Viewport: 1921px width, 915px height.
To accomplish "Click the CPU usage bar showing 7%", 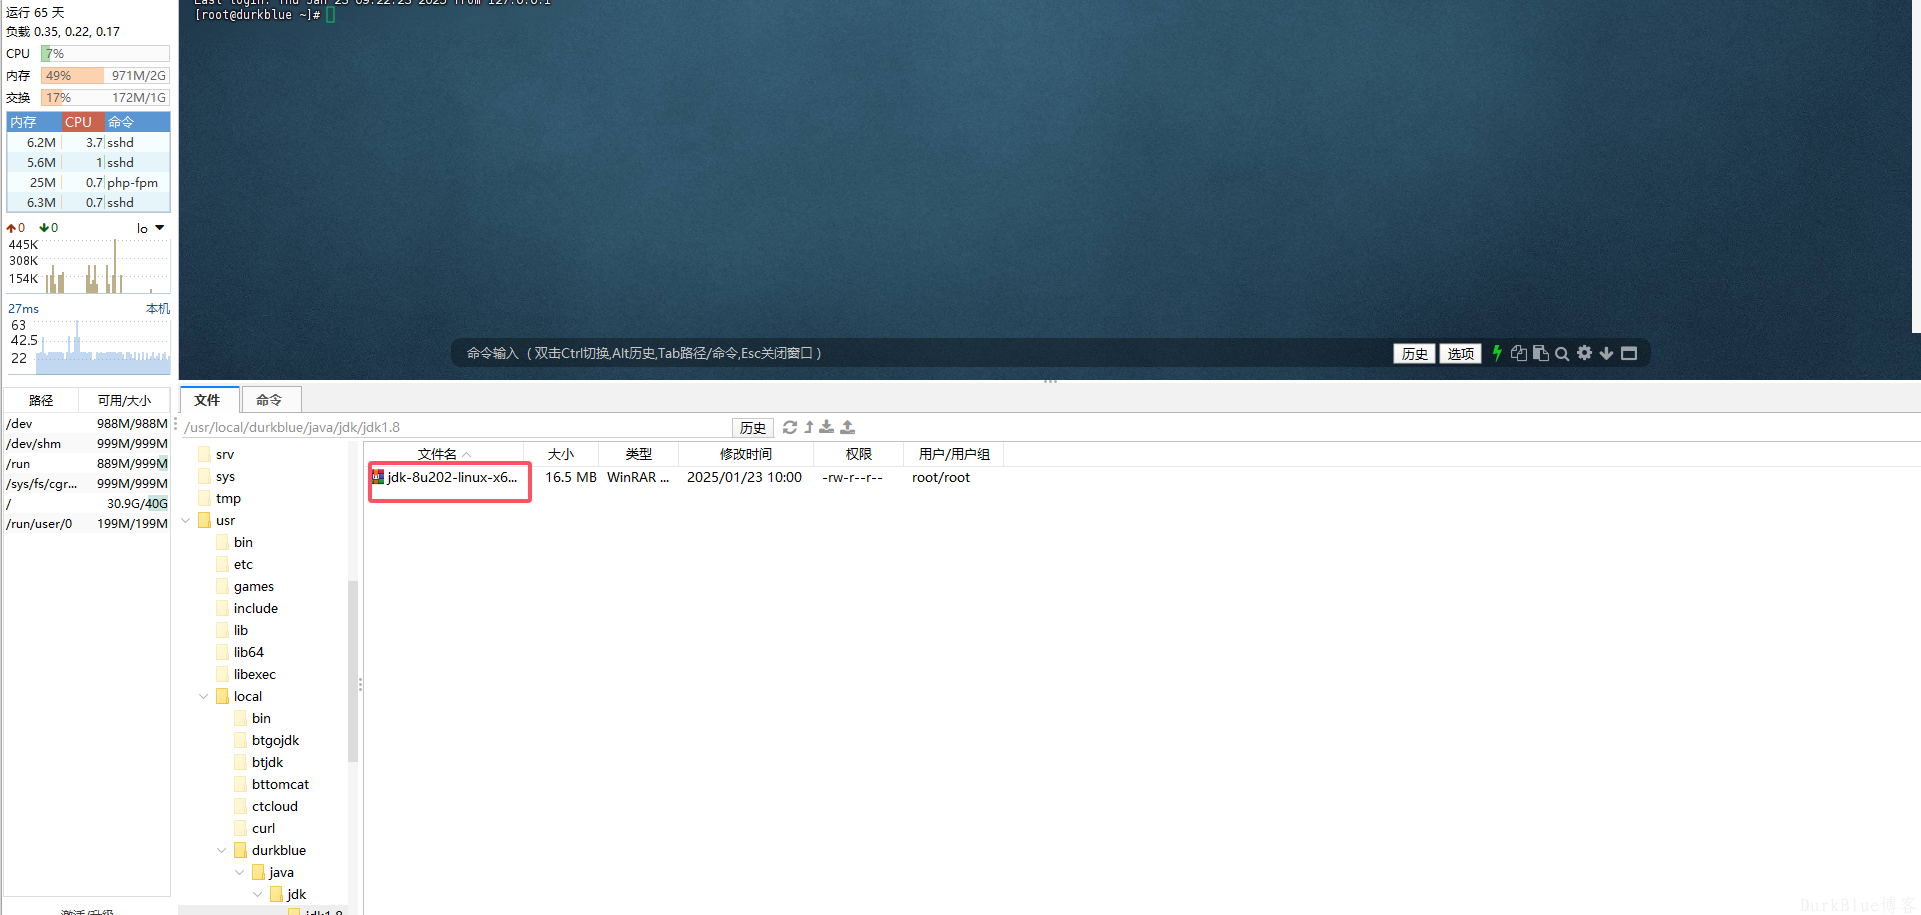I will click(105, 53).
